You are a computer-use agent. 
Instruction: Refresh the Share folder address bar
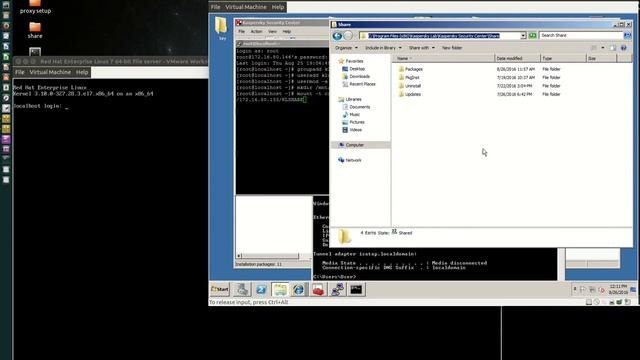(532, 36)
